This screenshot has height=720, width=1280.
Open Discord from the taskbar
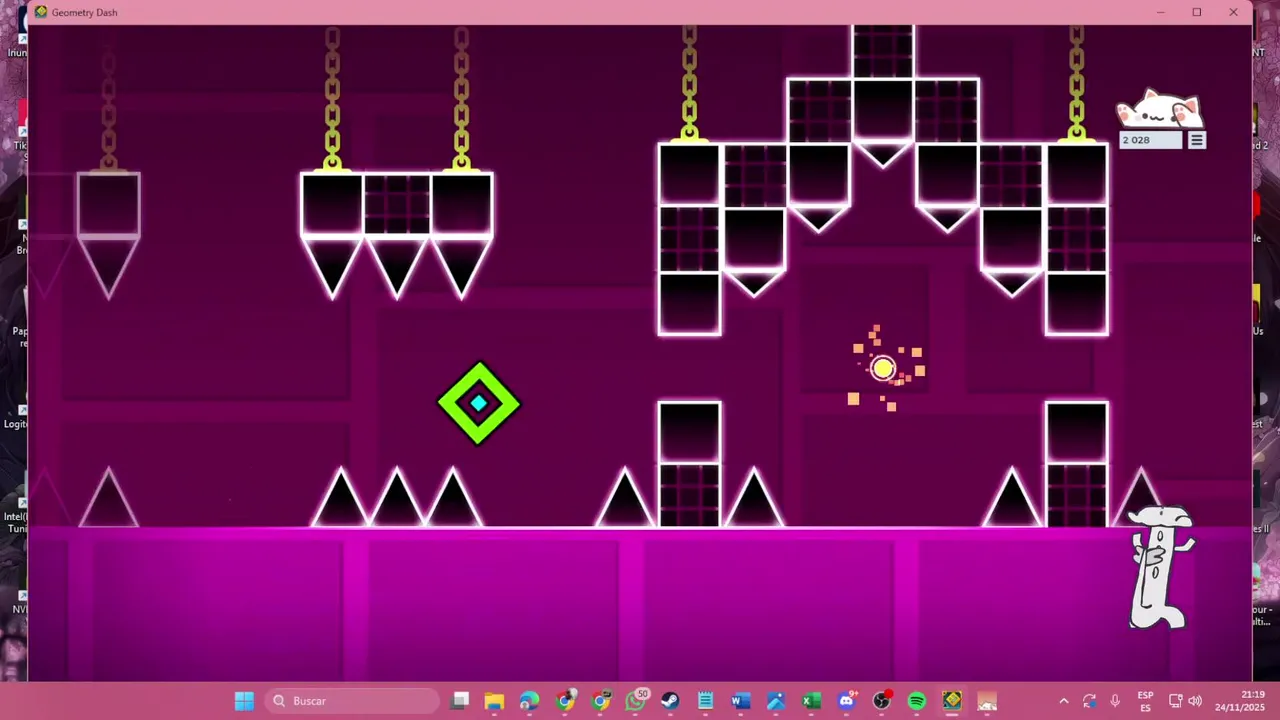click(846, 701)
